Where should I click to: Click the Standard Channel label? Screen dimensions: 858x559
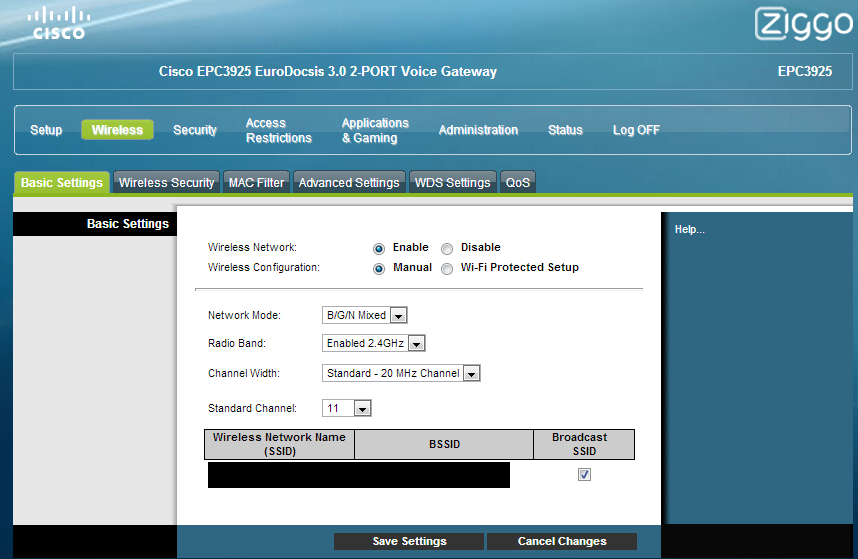(252, 408)
